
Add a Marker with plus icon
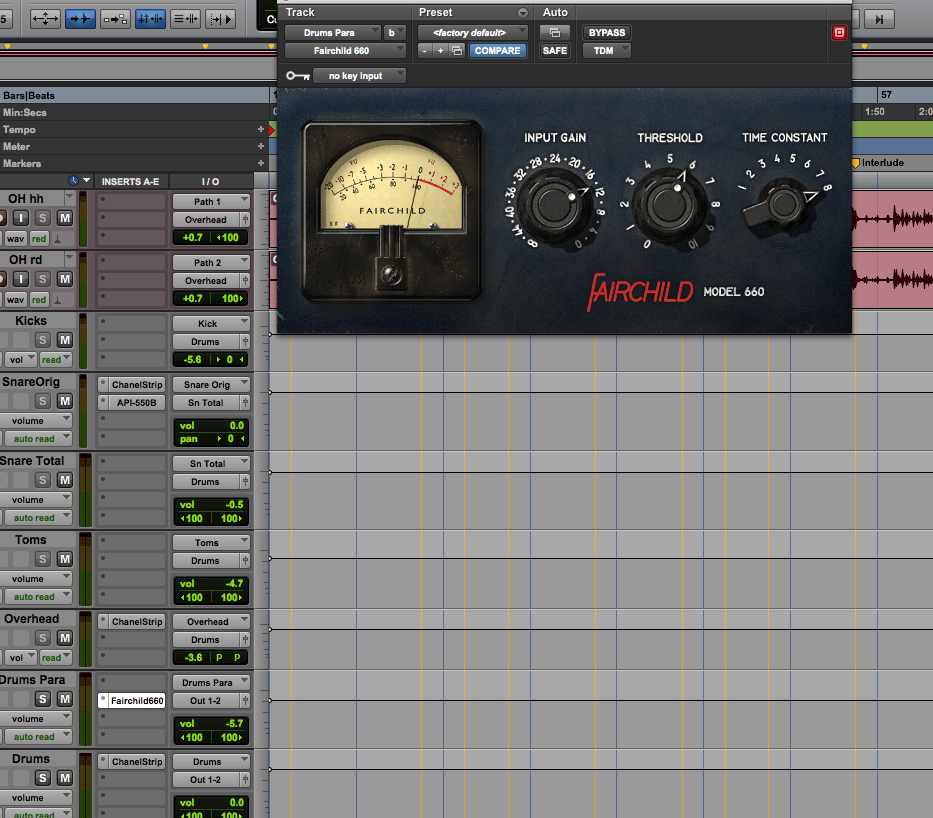click(261, 163)
